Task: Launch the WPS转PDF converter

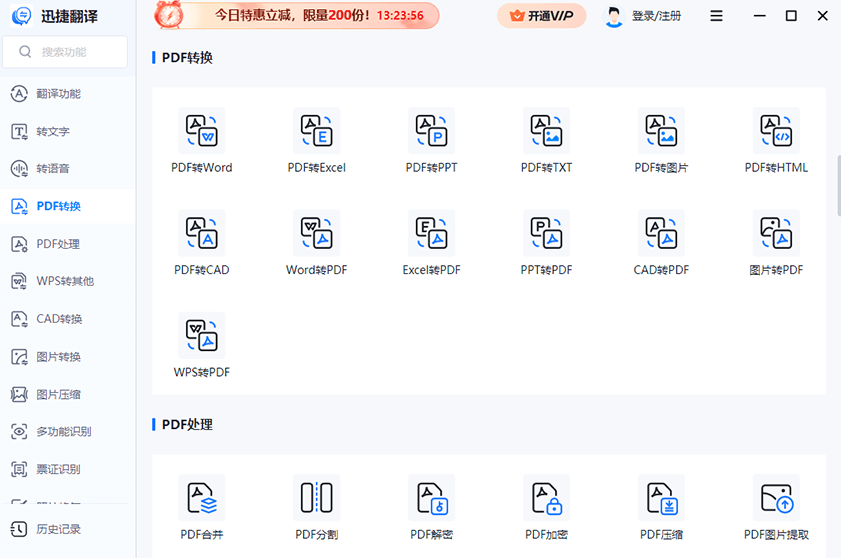Action: 202,346
